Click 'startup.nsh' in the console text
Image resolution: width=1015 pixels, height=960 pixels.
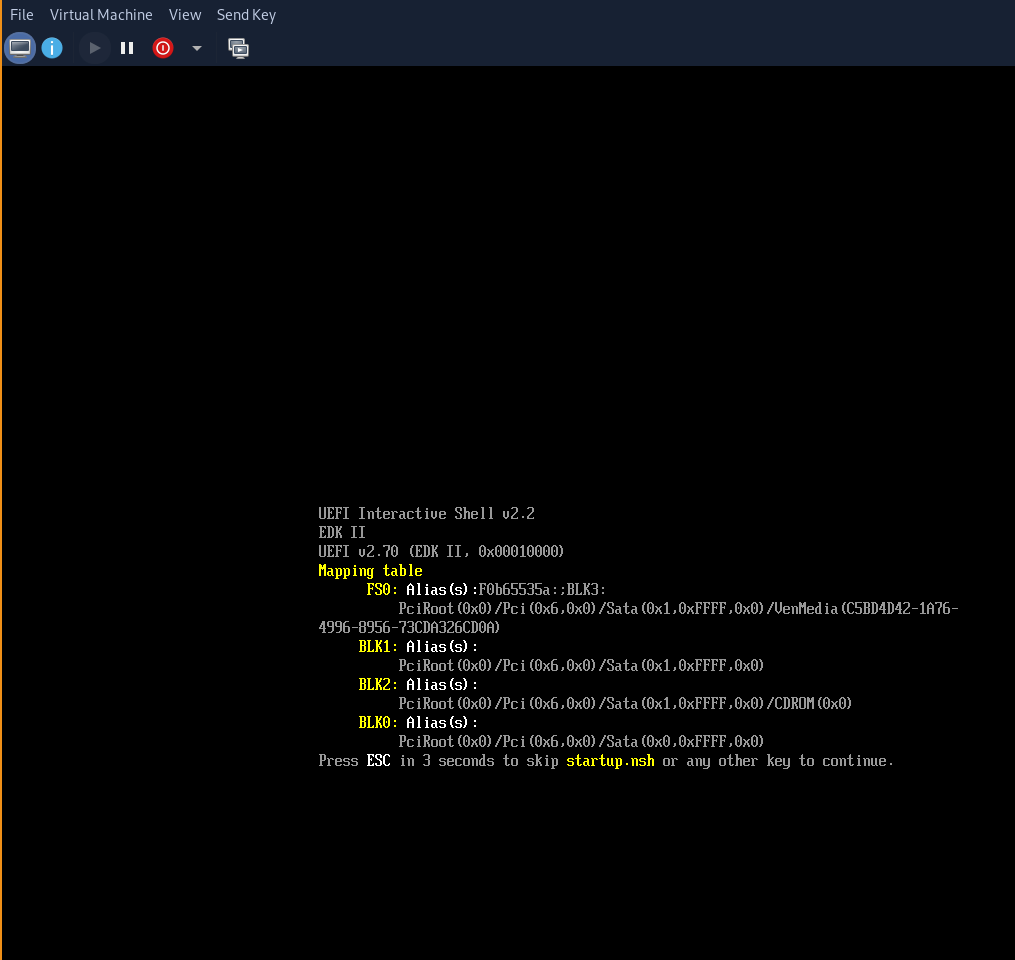(x=610, y=761)
